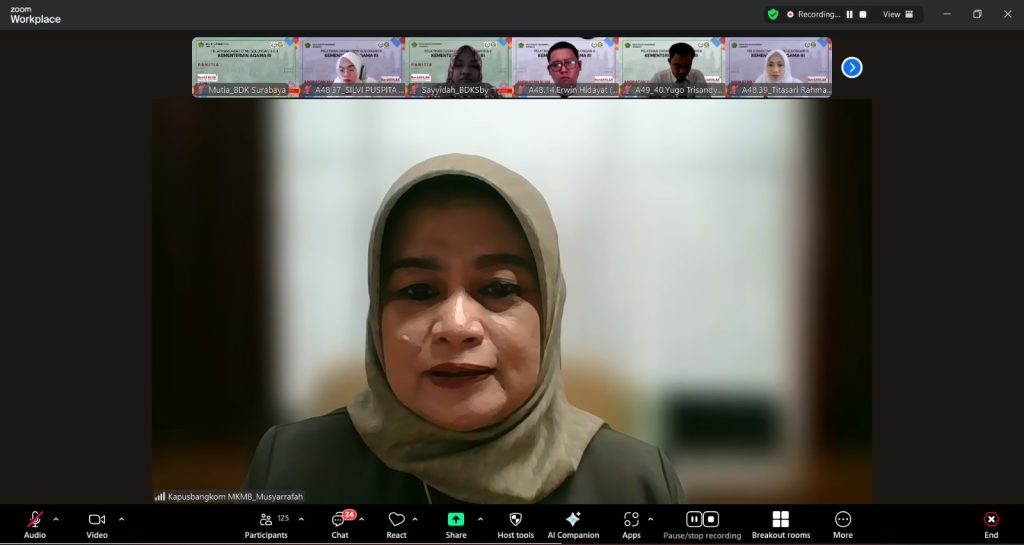1024x545 pixels.
Task: Select the Sayyidah_BDKSby participant thumbnail
Action: click(x=459, y=67)
